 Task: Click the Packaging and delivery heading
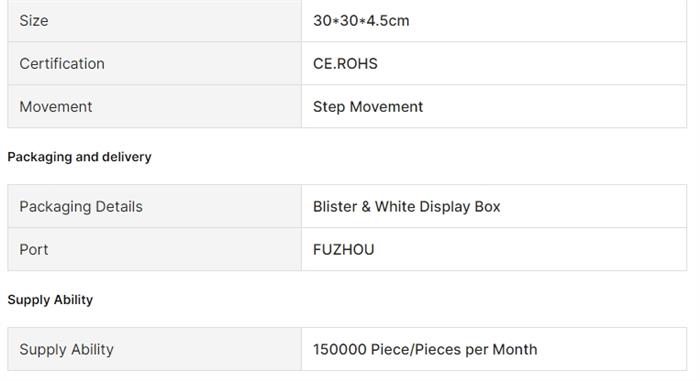click(79, 157)
